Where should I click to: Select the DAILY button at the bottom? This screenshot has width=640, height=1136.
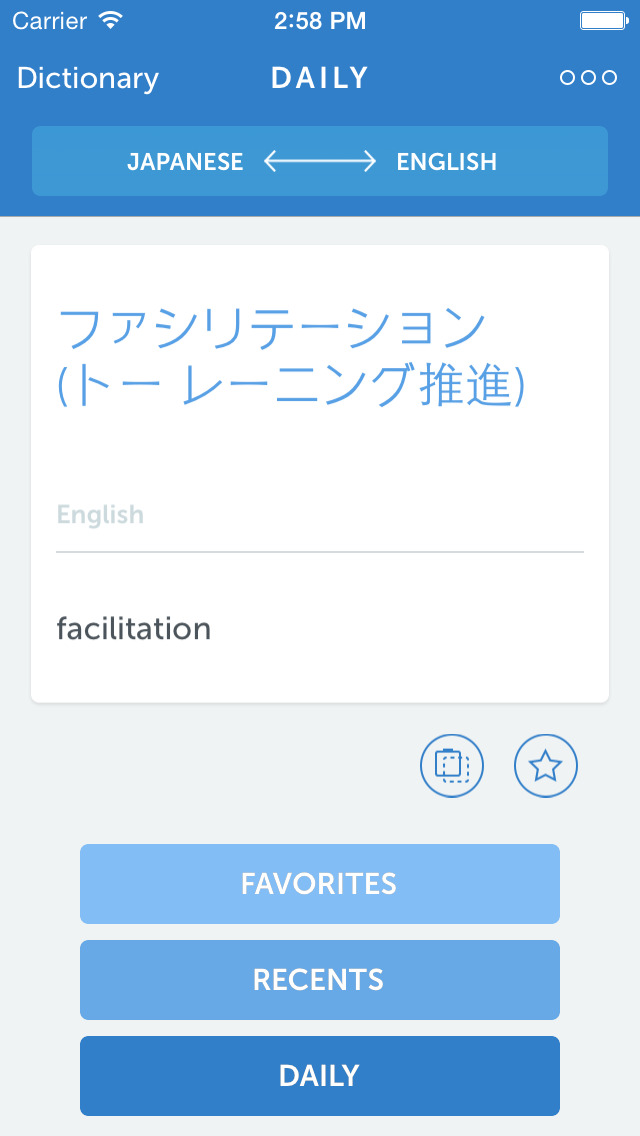click(320, 1076)
